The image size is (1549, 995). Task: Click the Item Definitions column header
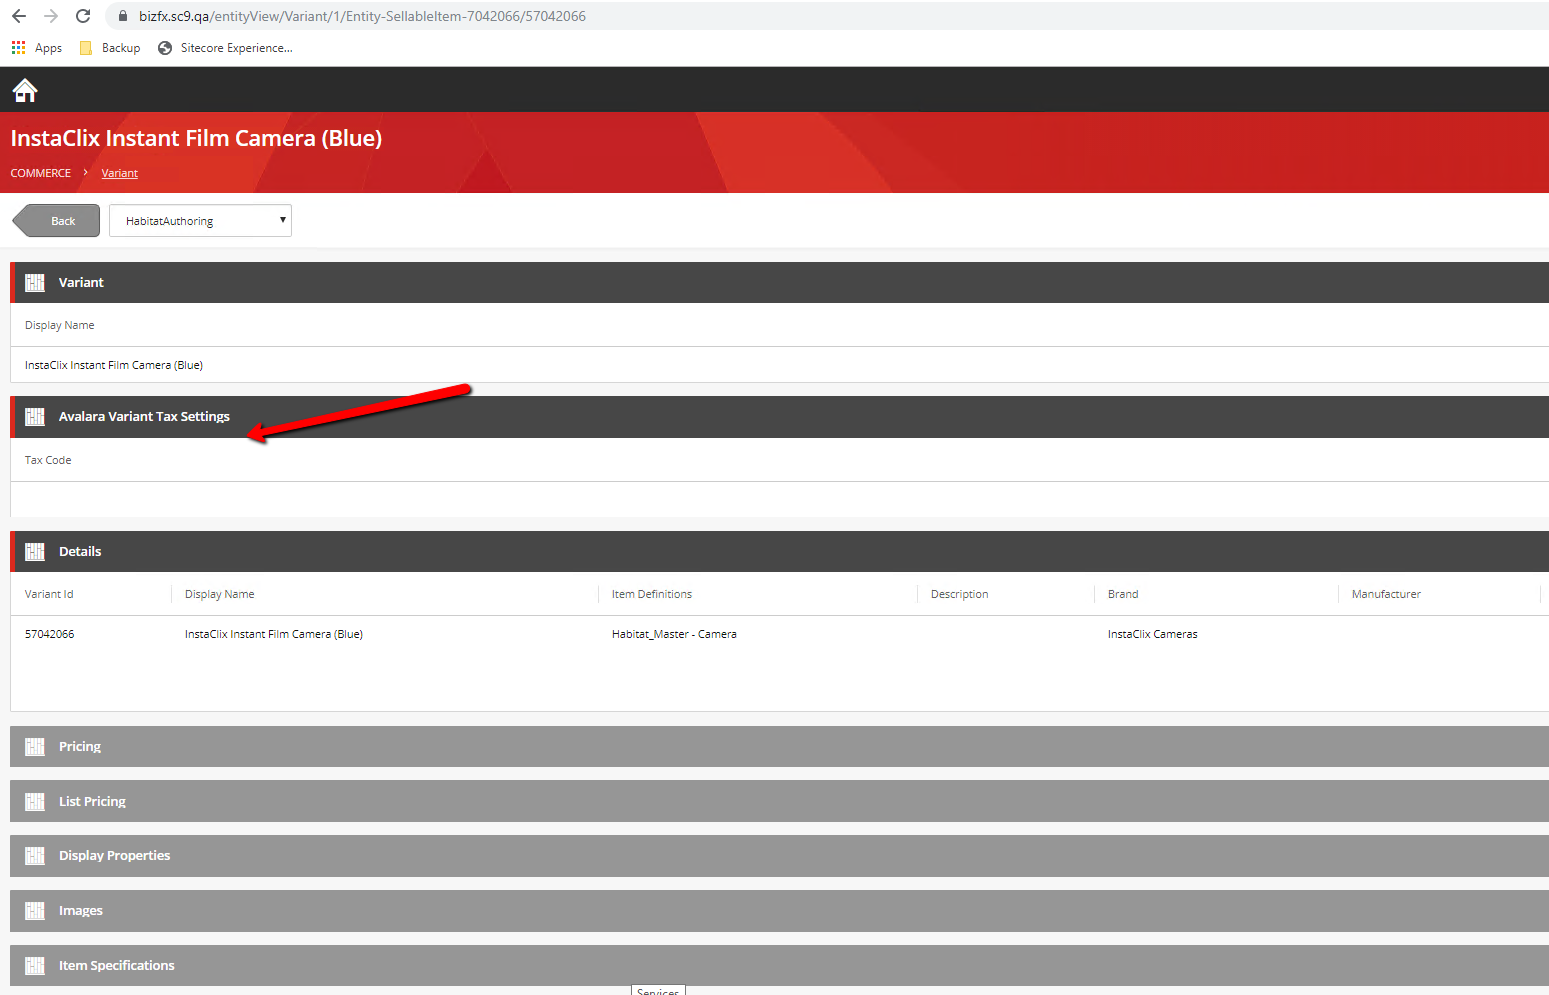pyautogui.click(x=652, y=594)
